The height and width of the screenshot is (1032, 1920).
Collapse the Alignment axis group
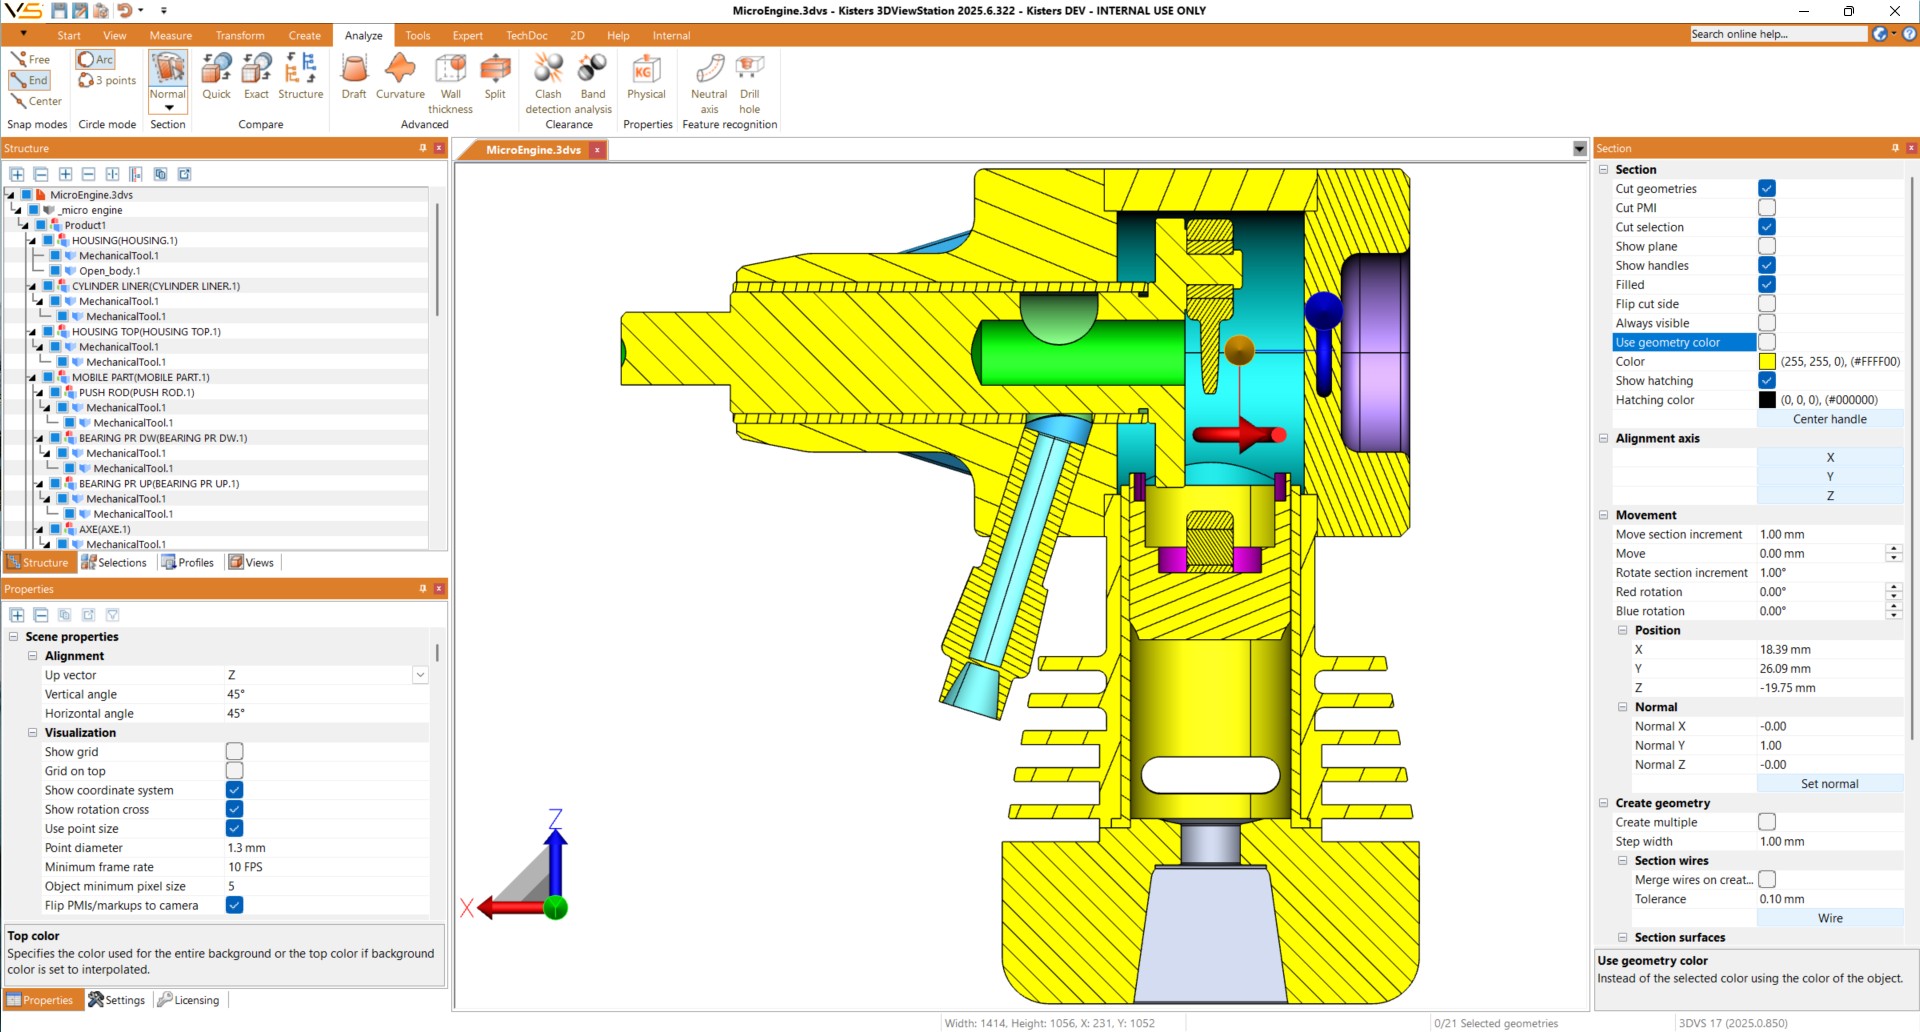point(1604,439)
